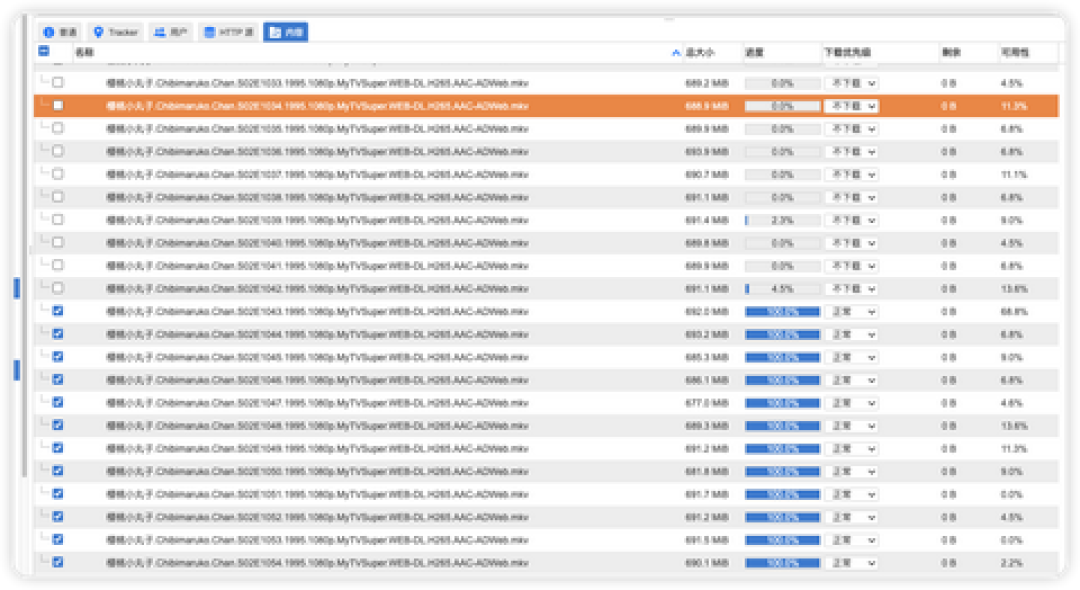Image resolution: width=1080 pixels, height=590 pixels.
Task: Enable download for episode S02E1039
Action: [58, 220]
